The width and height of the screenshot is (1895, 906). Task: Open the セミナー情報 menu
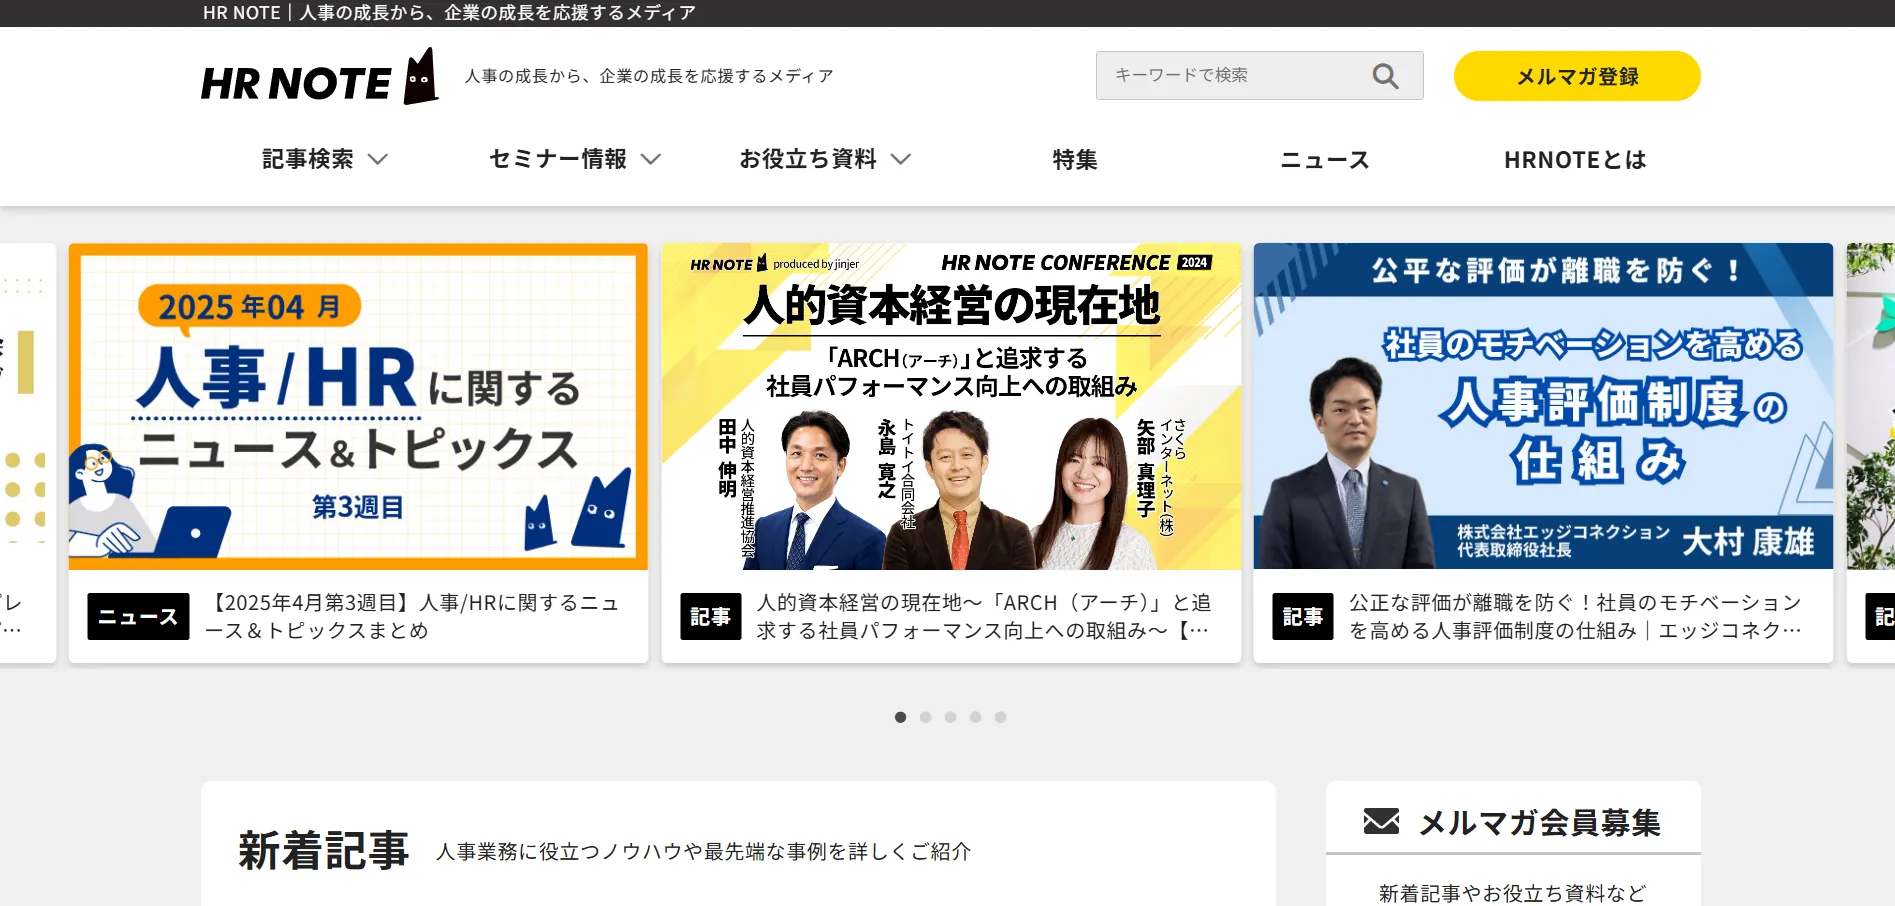pos(575,159)
